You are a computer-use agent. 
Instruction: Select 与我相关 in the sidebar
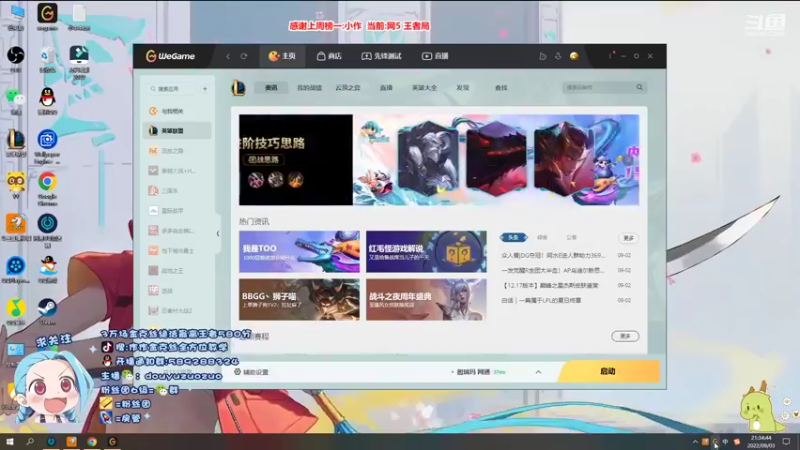coord(178,111)
